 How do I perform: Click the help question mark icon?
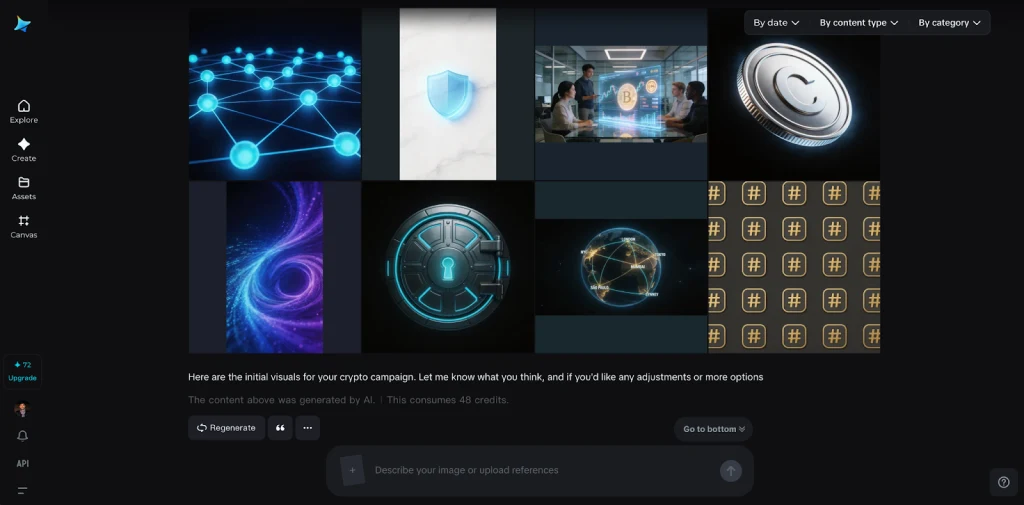(1004, 482)
